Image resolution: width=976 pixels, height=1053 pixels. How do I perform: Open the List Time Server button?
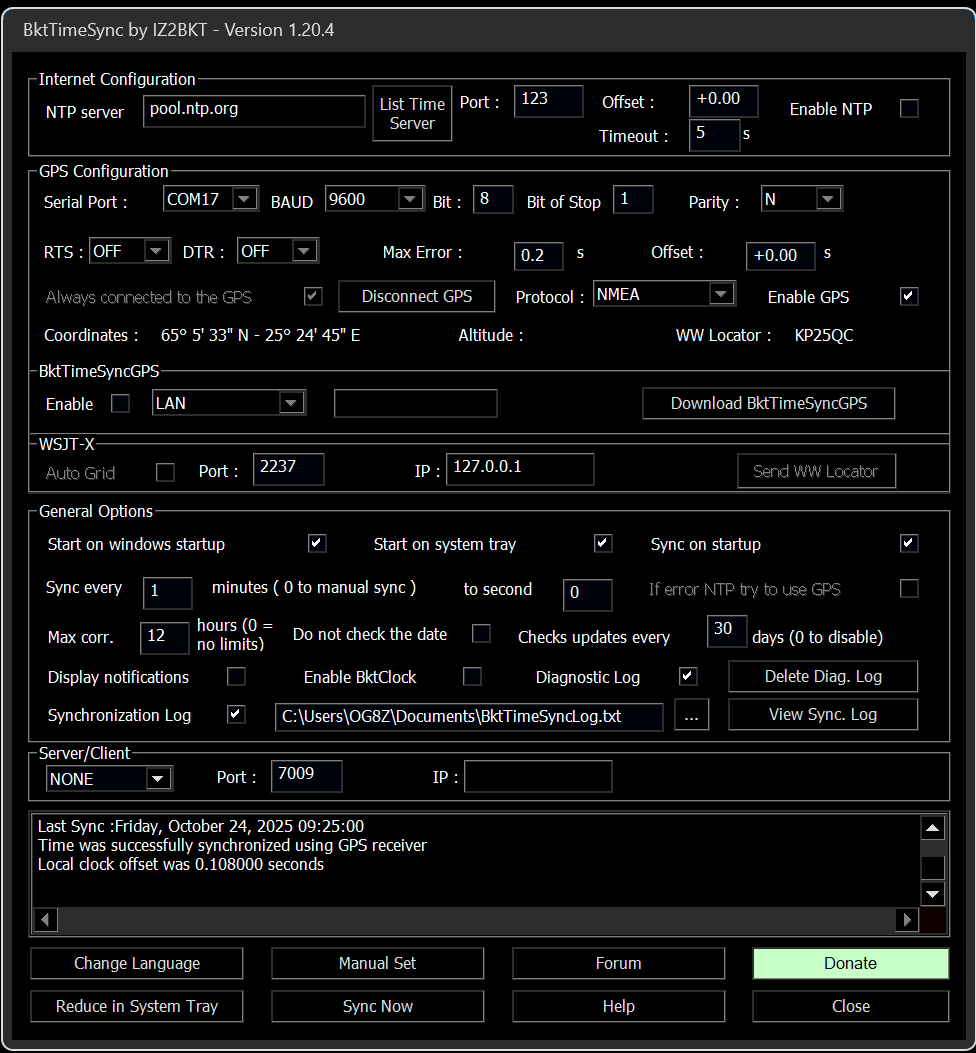click(412, 113)
